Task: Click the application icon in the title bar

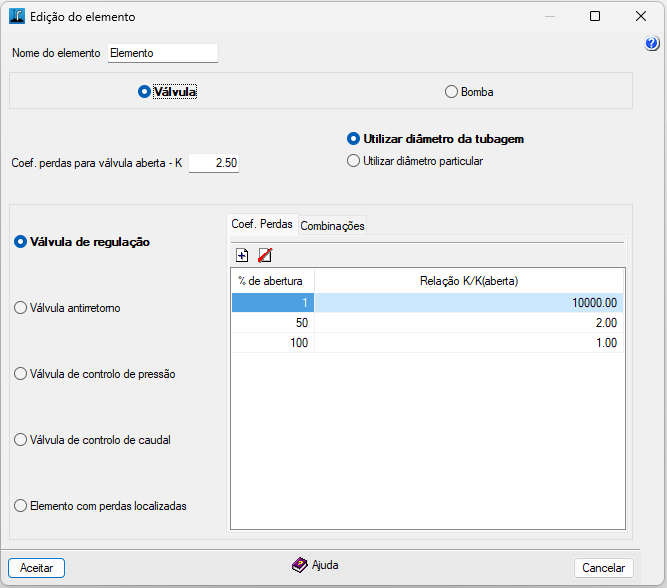Action: click(x=17, y=16)
